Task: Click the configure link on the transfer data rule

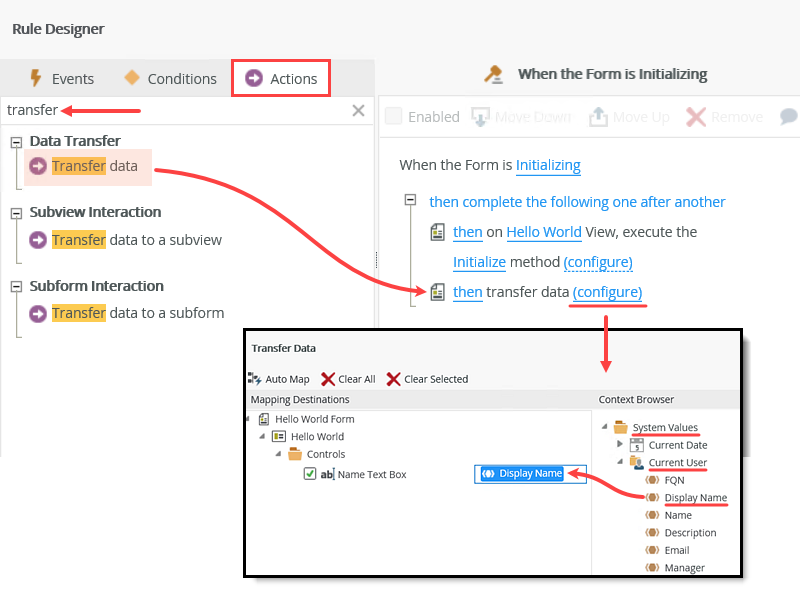Action: [x=607, y=293]
